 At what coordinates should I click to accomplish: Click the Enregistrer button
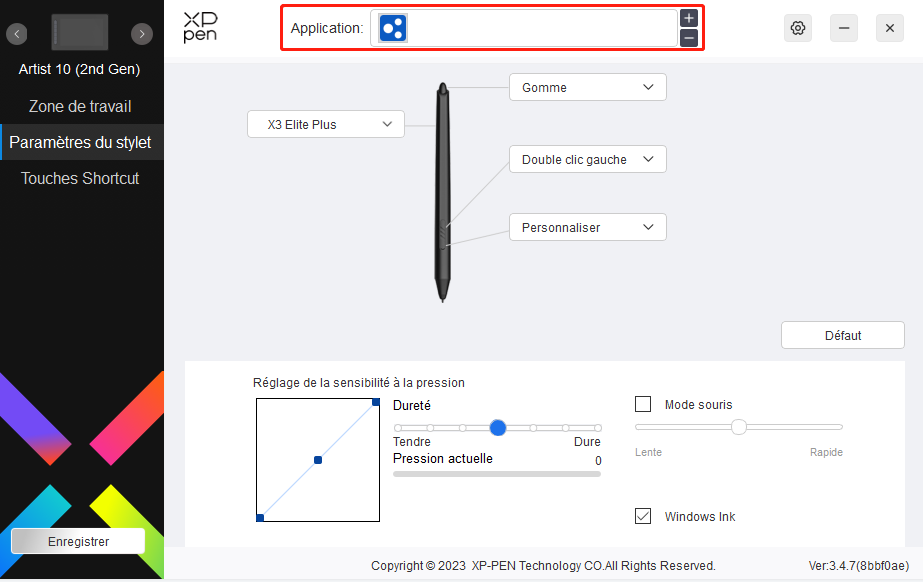click(78, 541)
